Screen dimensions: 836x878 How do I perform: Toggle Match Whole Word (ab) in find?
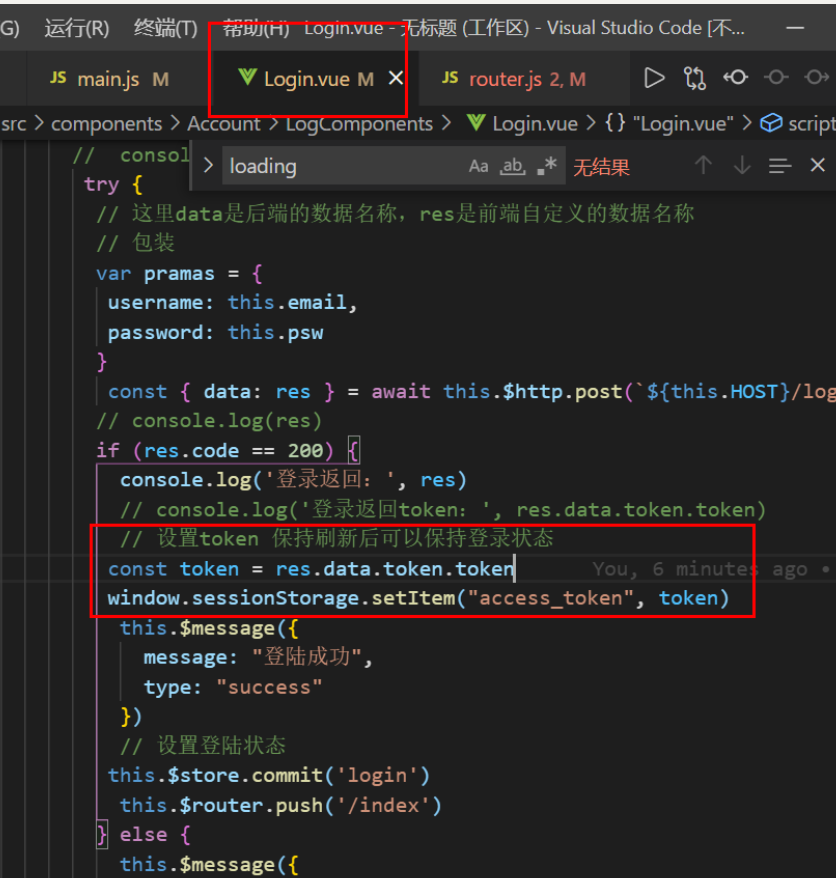click(512, 166)
